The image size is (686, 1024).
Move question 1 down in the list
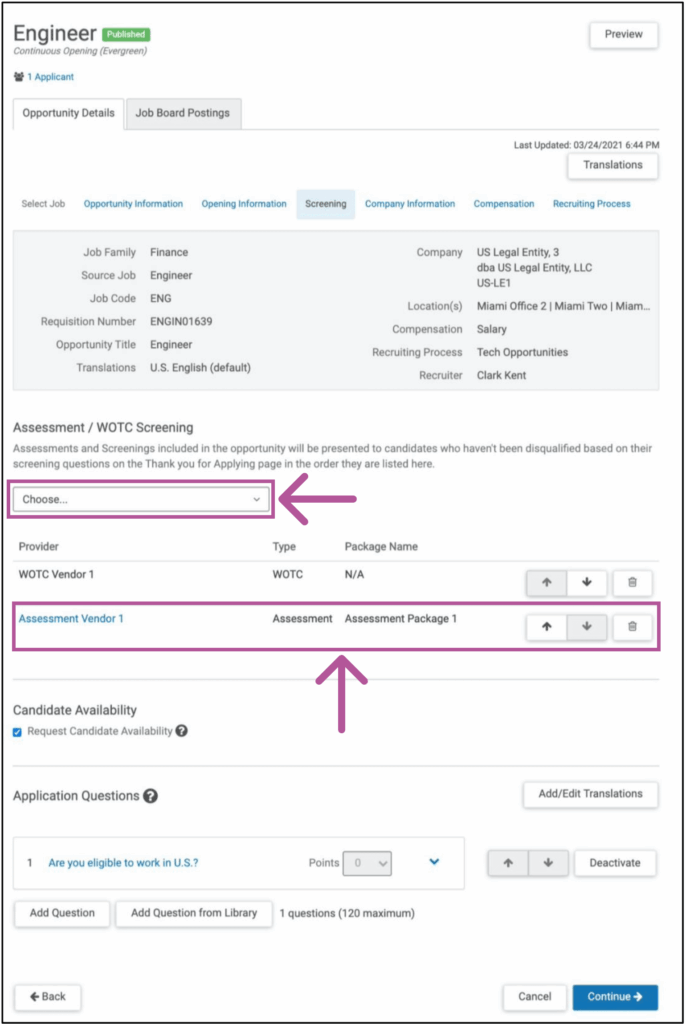click(548, 863)
